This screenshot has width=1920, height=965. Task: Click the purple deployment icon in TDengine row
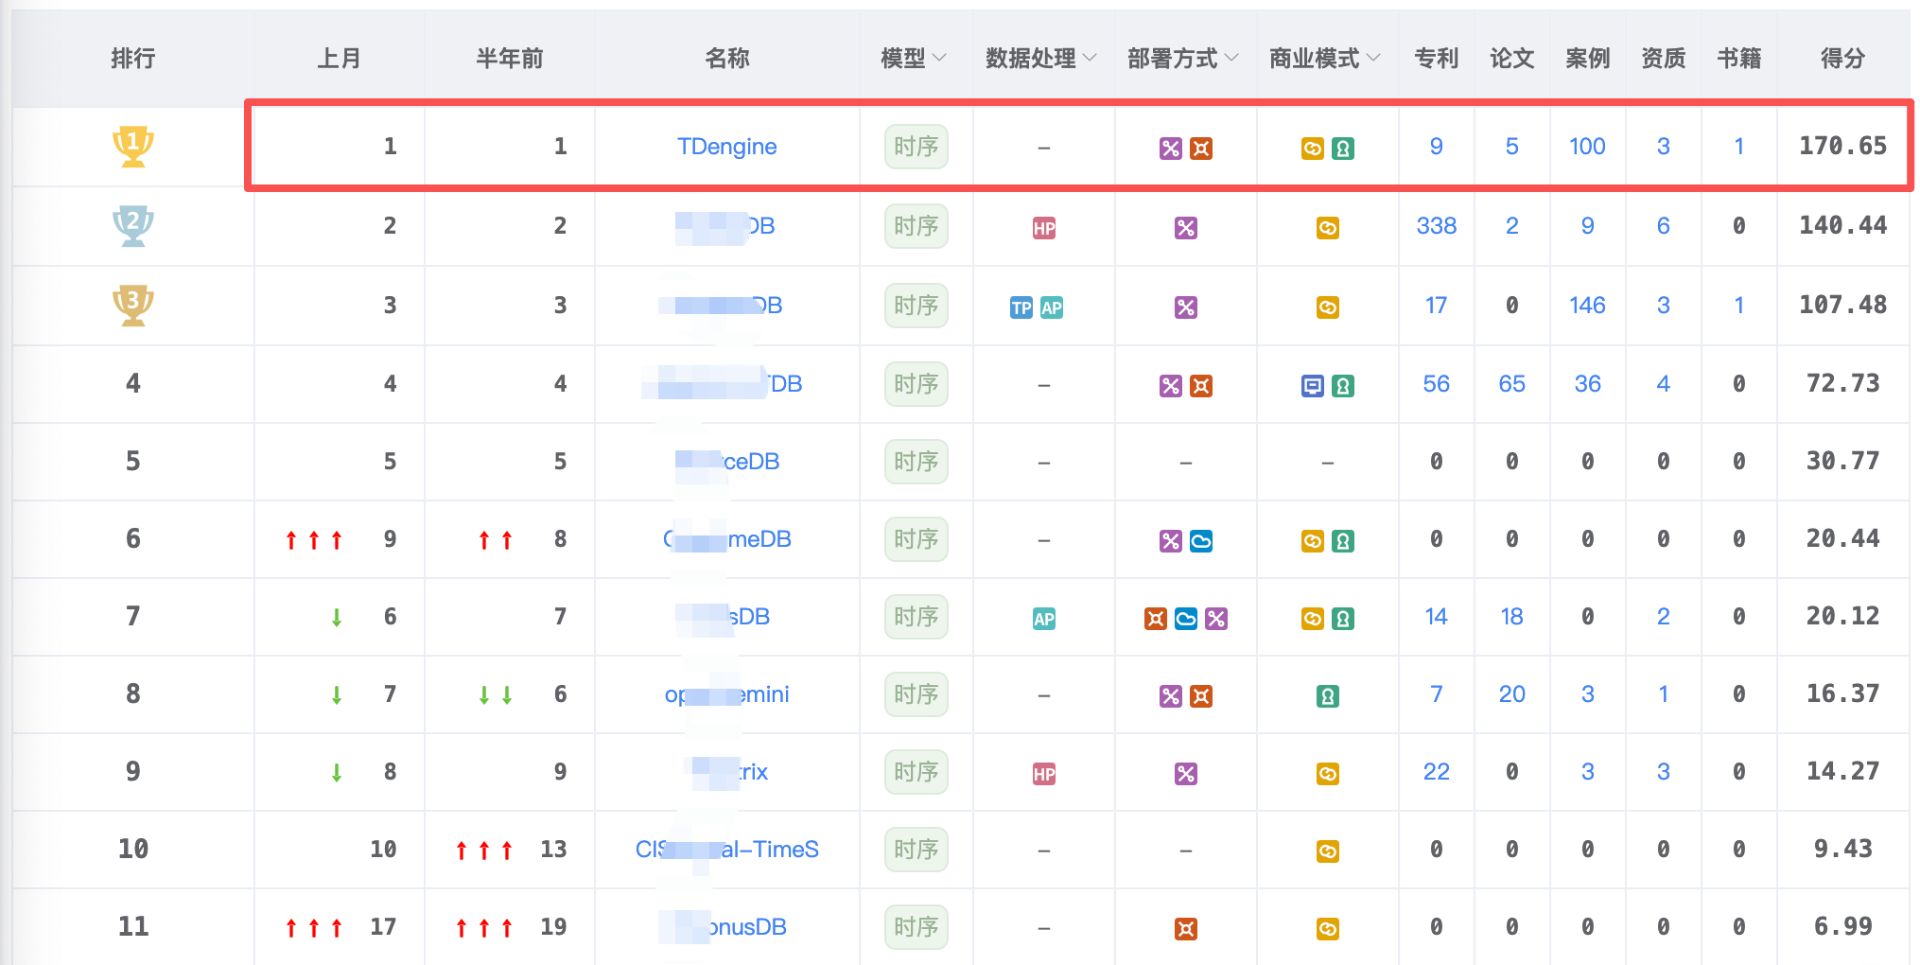(x=1170, y=149)
